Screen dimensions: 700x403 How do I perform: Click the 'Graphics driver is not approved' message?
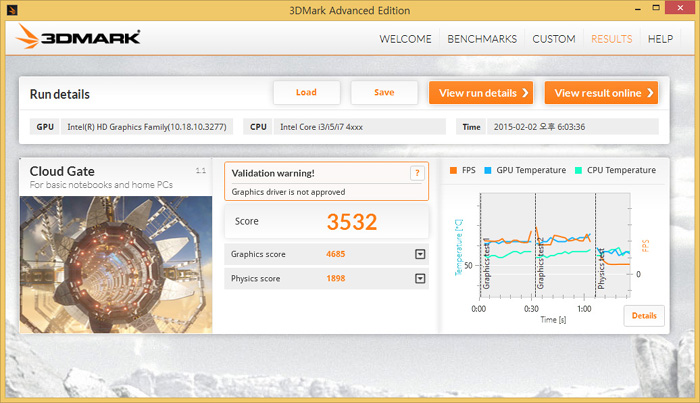288,192
